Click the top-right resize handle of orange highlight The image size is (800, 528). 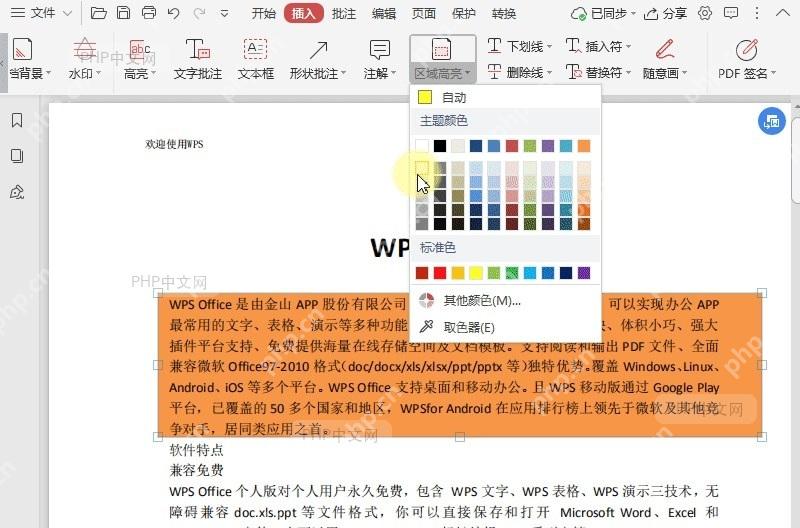click(x=762, y=293)
